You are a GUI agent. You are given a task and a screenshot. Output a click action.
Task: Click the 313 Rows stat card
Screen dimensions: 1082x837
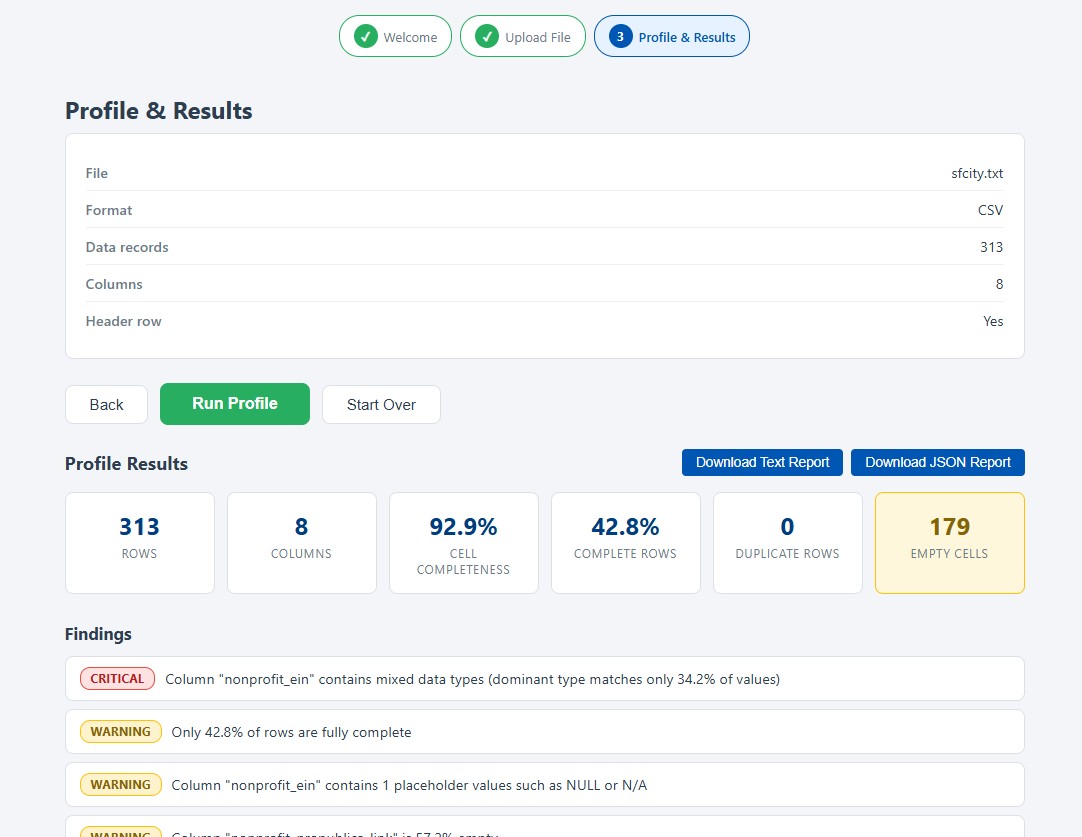139,542
